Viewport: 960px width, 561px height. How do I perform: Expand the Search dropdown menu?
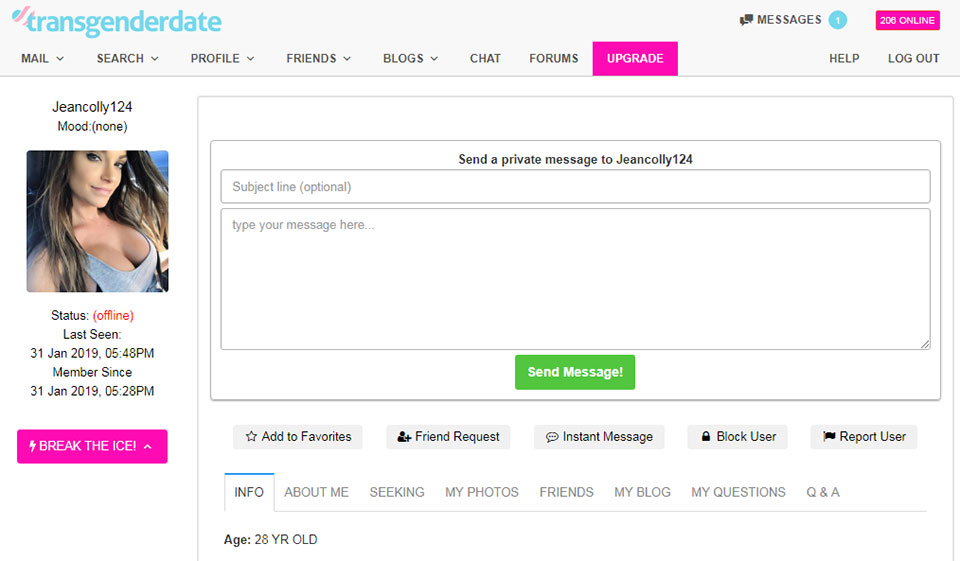tap(127, 58)
